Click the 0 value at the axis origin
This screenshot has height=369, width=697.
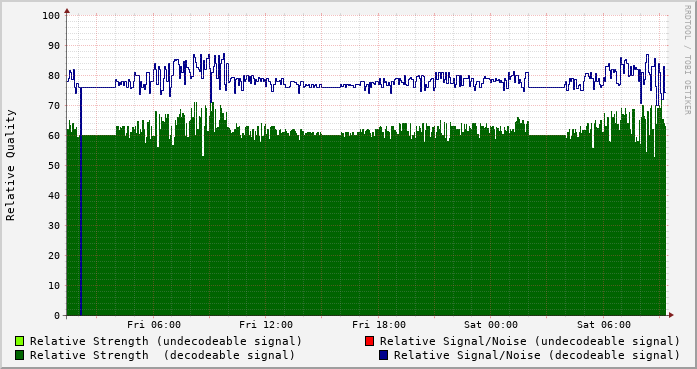[57, 316]
